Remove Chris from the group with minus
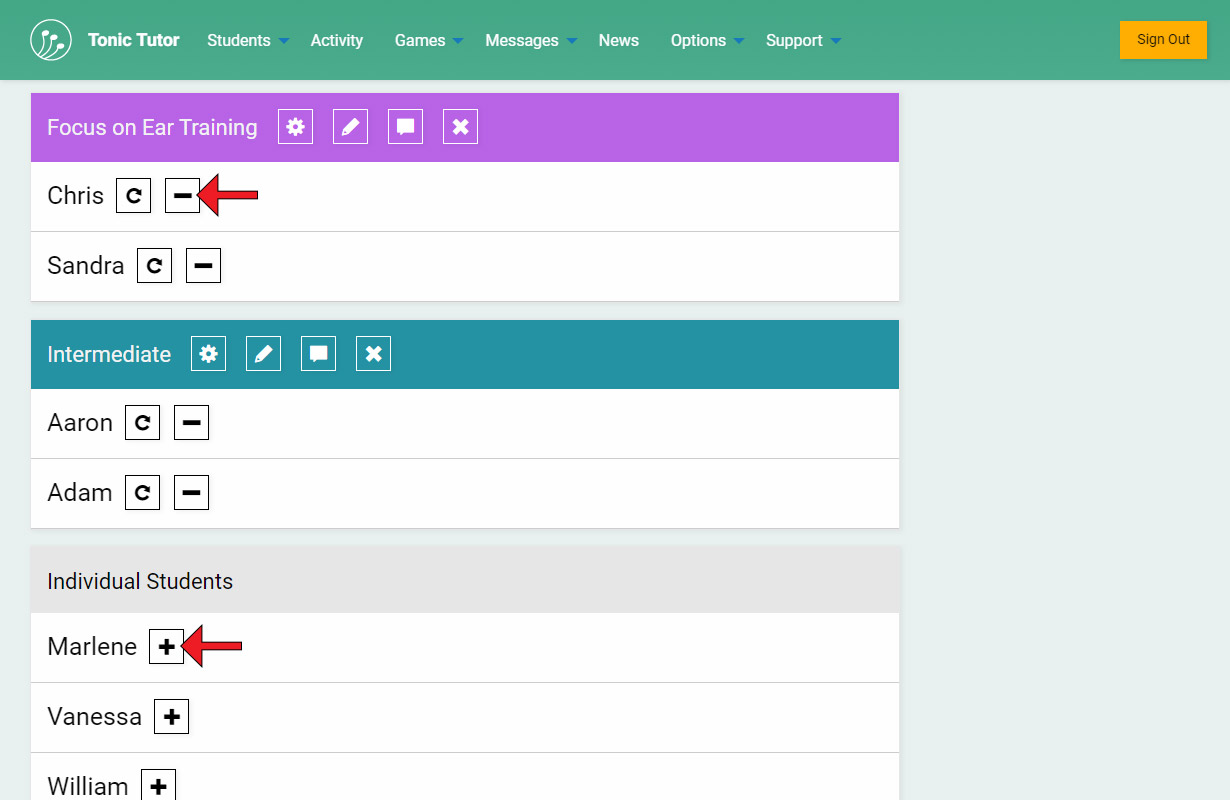The width and height of the screenshot is (1230, 800). (x=182, y=196)
